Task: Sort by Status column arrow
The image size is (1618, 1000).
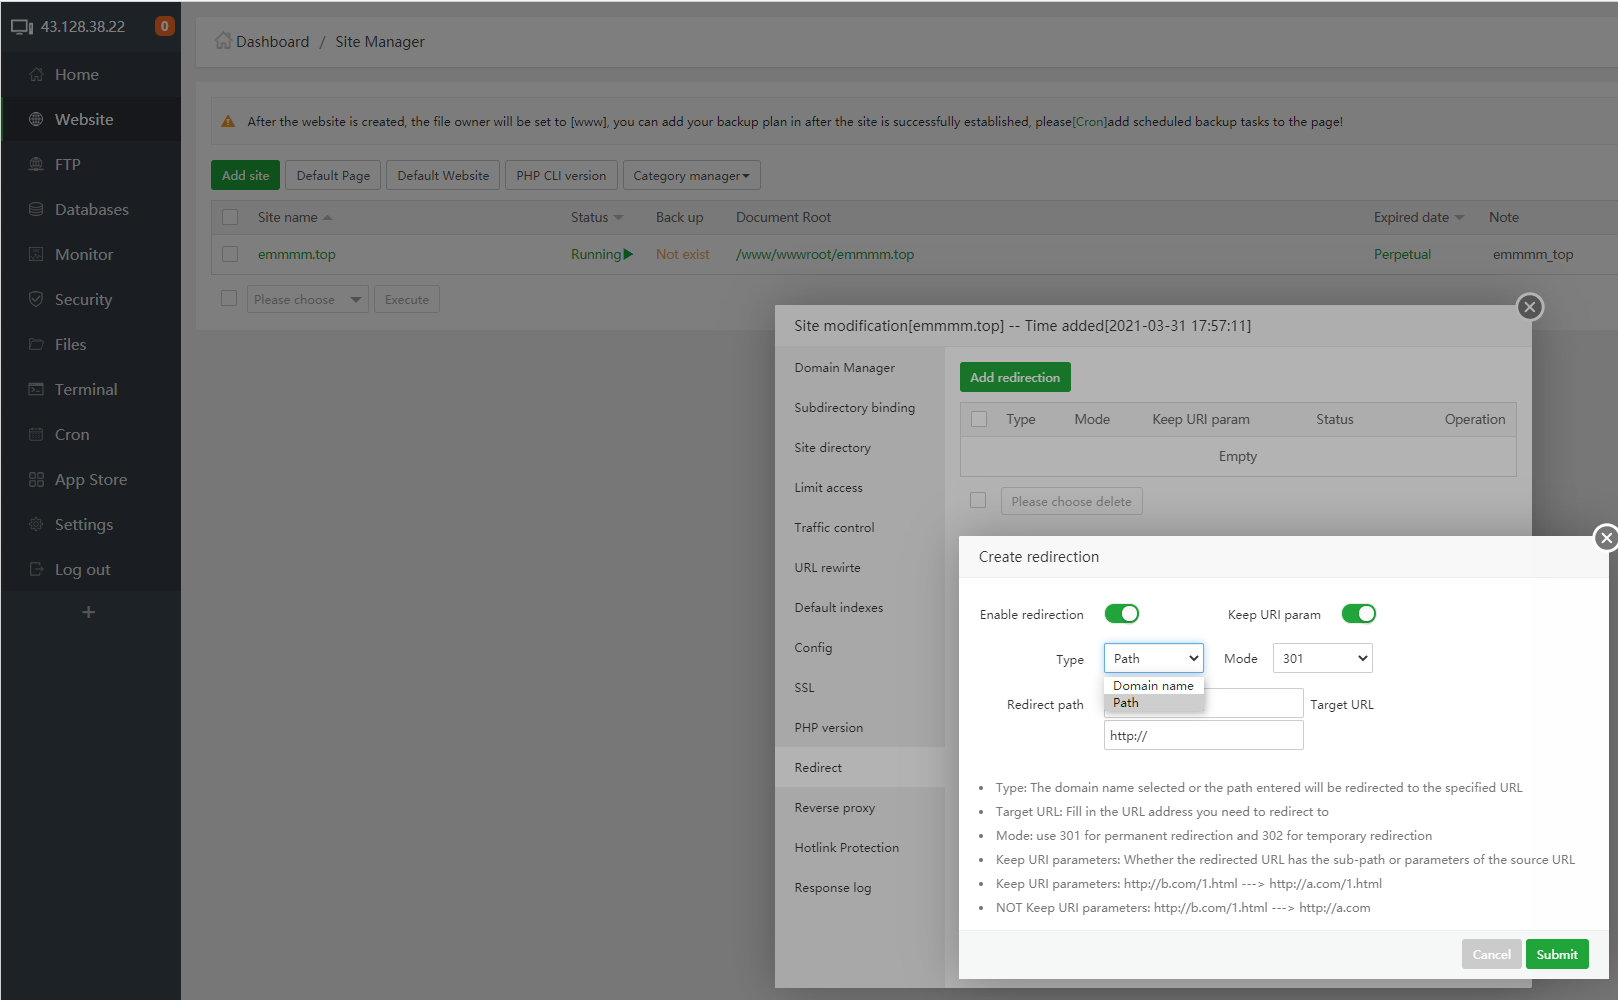Action: tap(619, 218)
